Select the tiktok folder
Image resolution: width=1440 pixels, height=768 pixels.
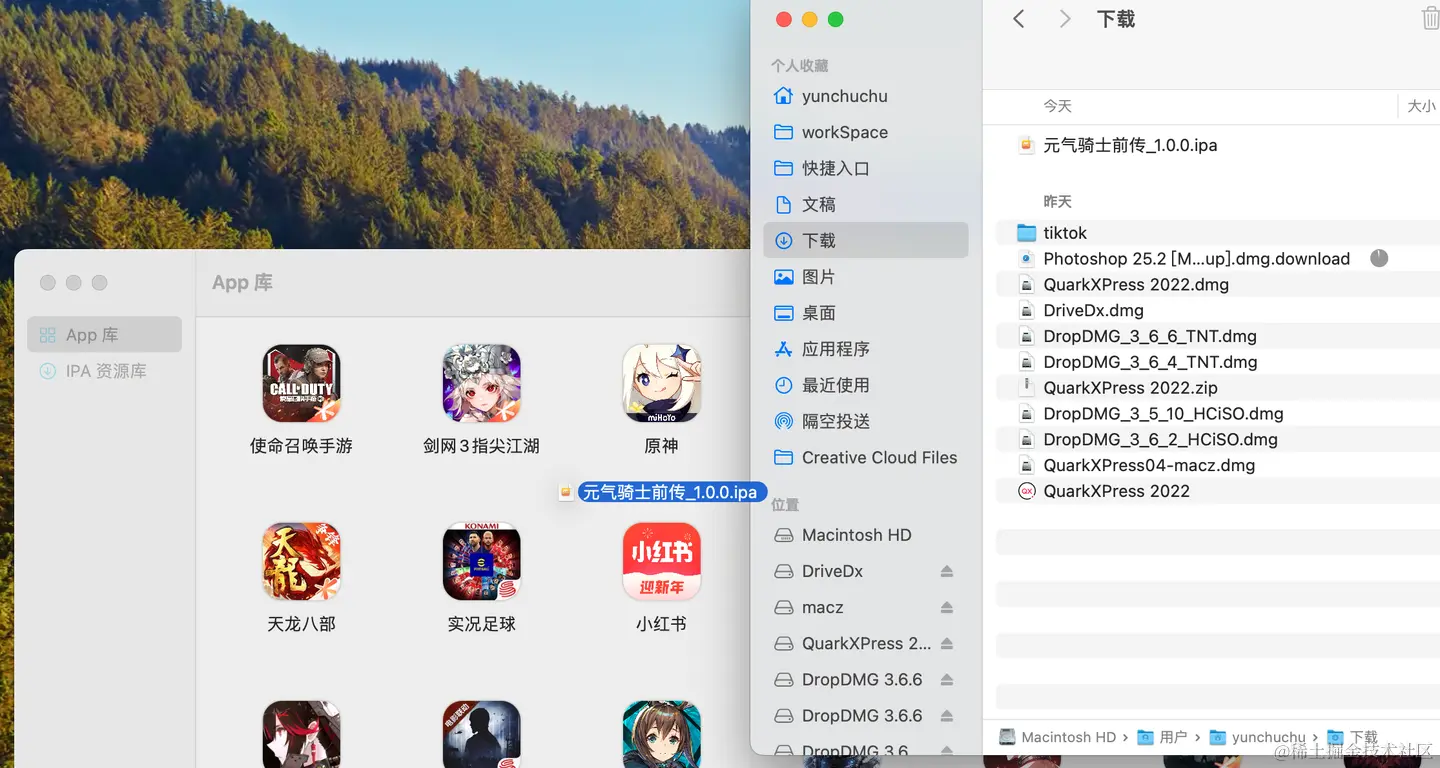click(1218, 232)
